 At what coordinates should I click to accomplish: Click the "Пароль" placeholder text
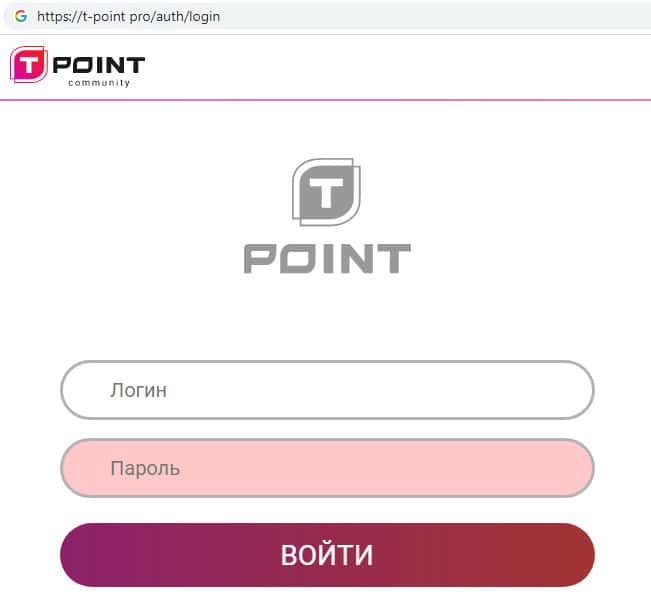pyautogui.click(x=145, y=468)
